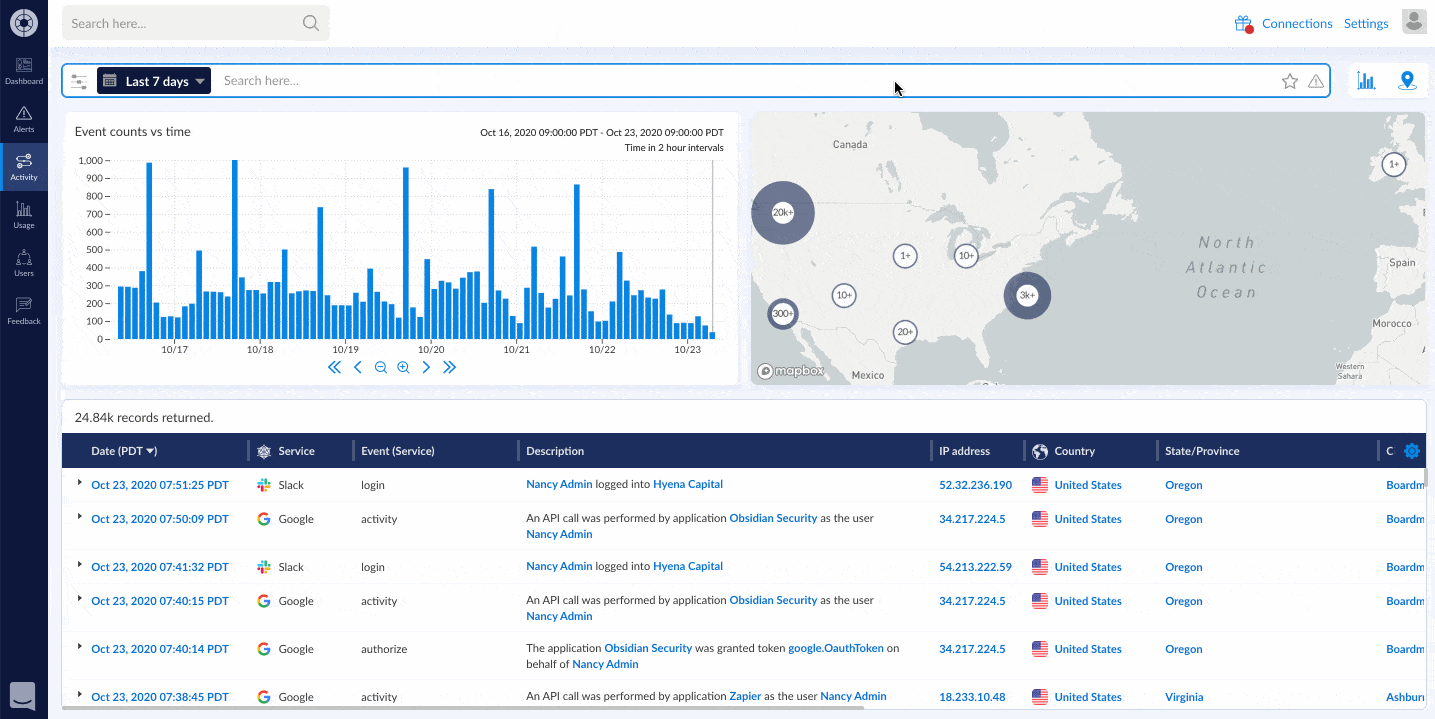This screenshot has height=719, width=1435.
Task: Open Connections from the top menu
Action: click(x=1297, y=23)
